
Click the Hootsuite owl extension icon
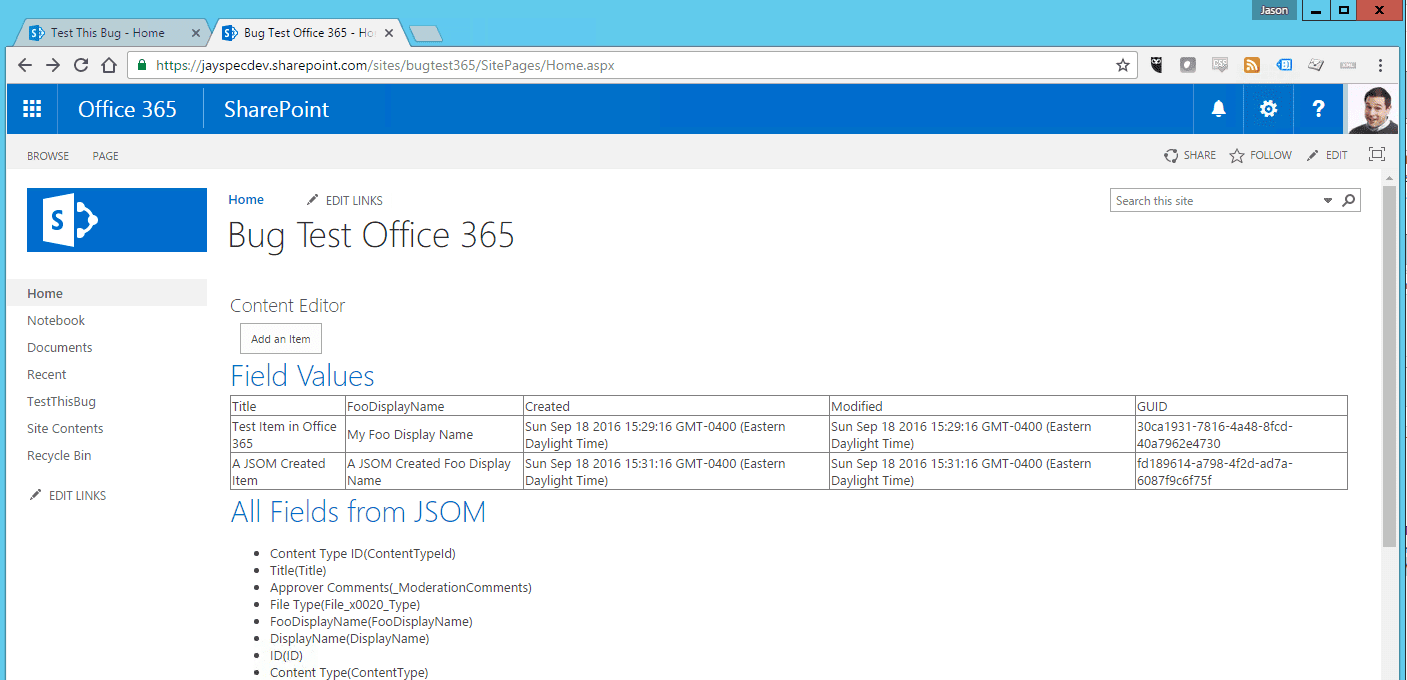tap(1157, 65)
